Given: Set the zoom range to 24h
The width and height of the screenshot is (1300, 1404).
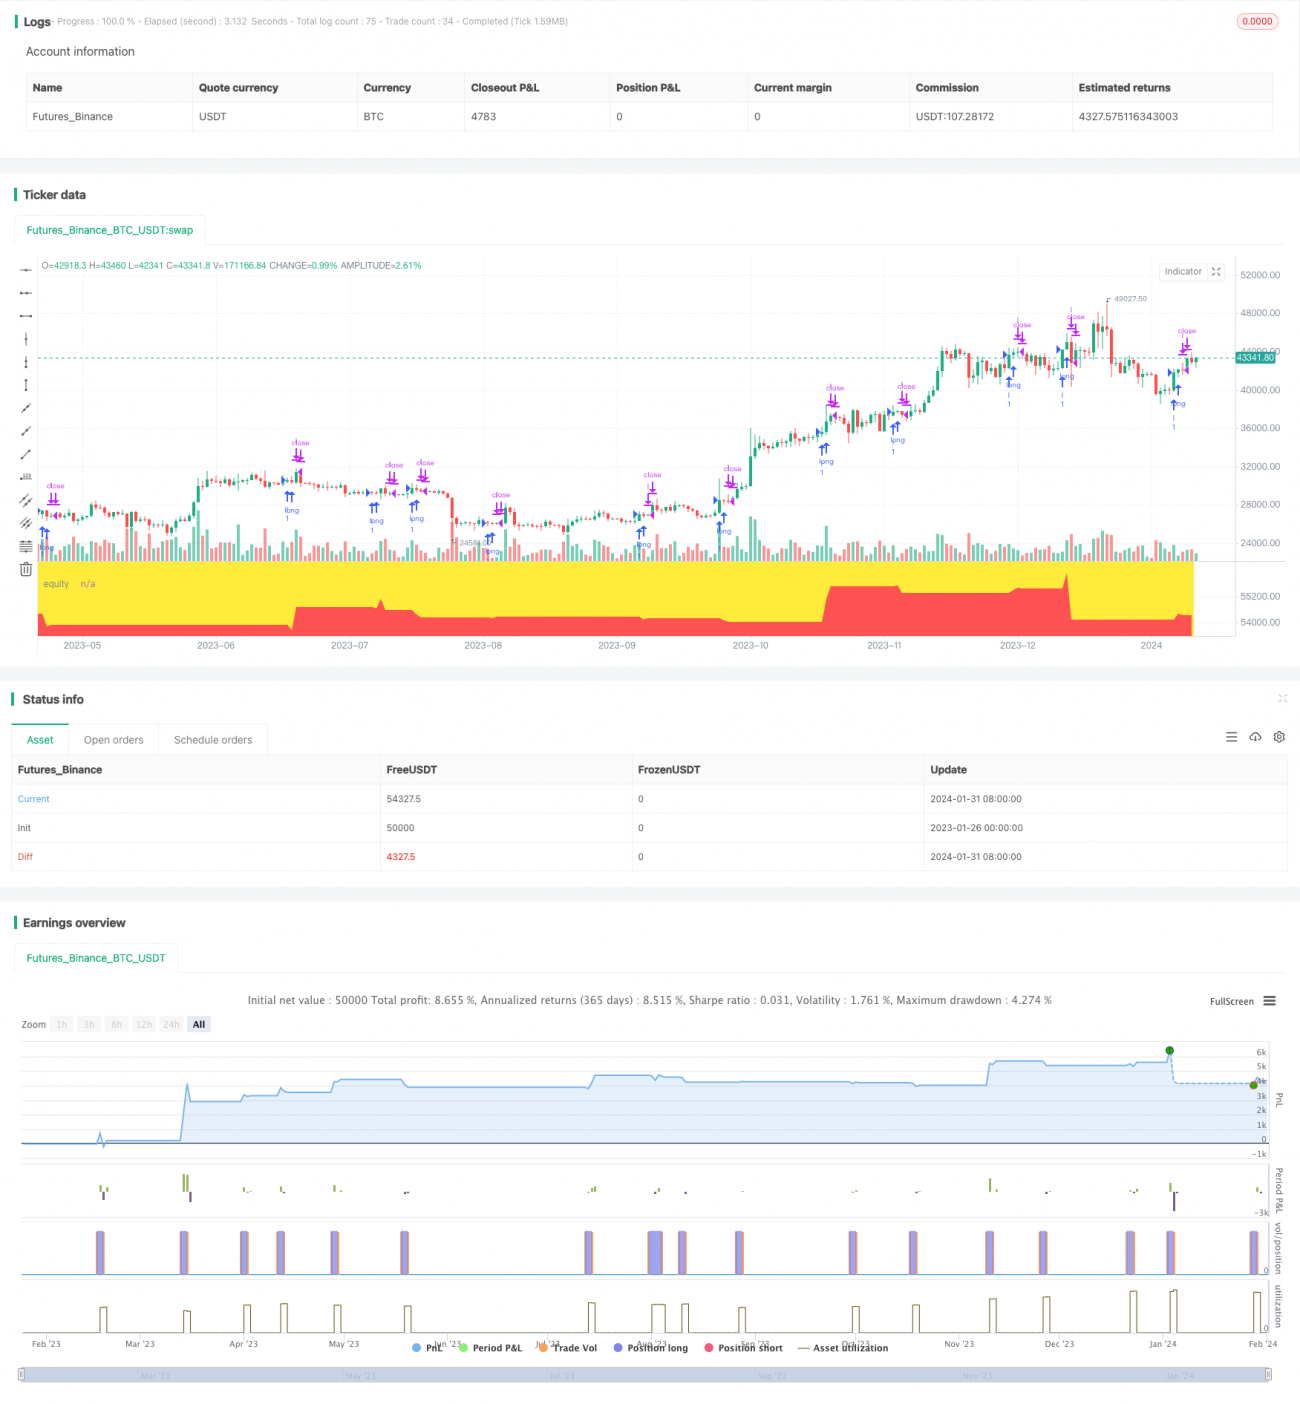Looking at the screenshot, I should (x=172, y=1024).
